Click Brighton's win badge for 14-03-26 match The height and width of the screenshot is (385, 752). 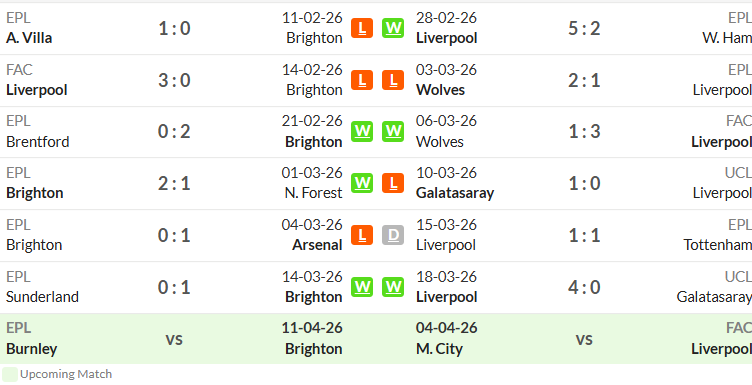point(362,287)
